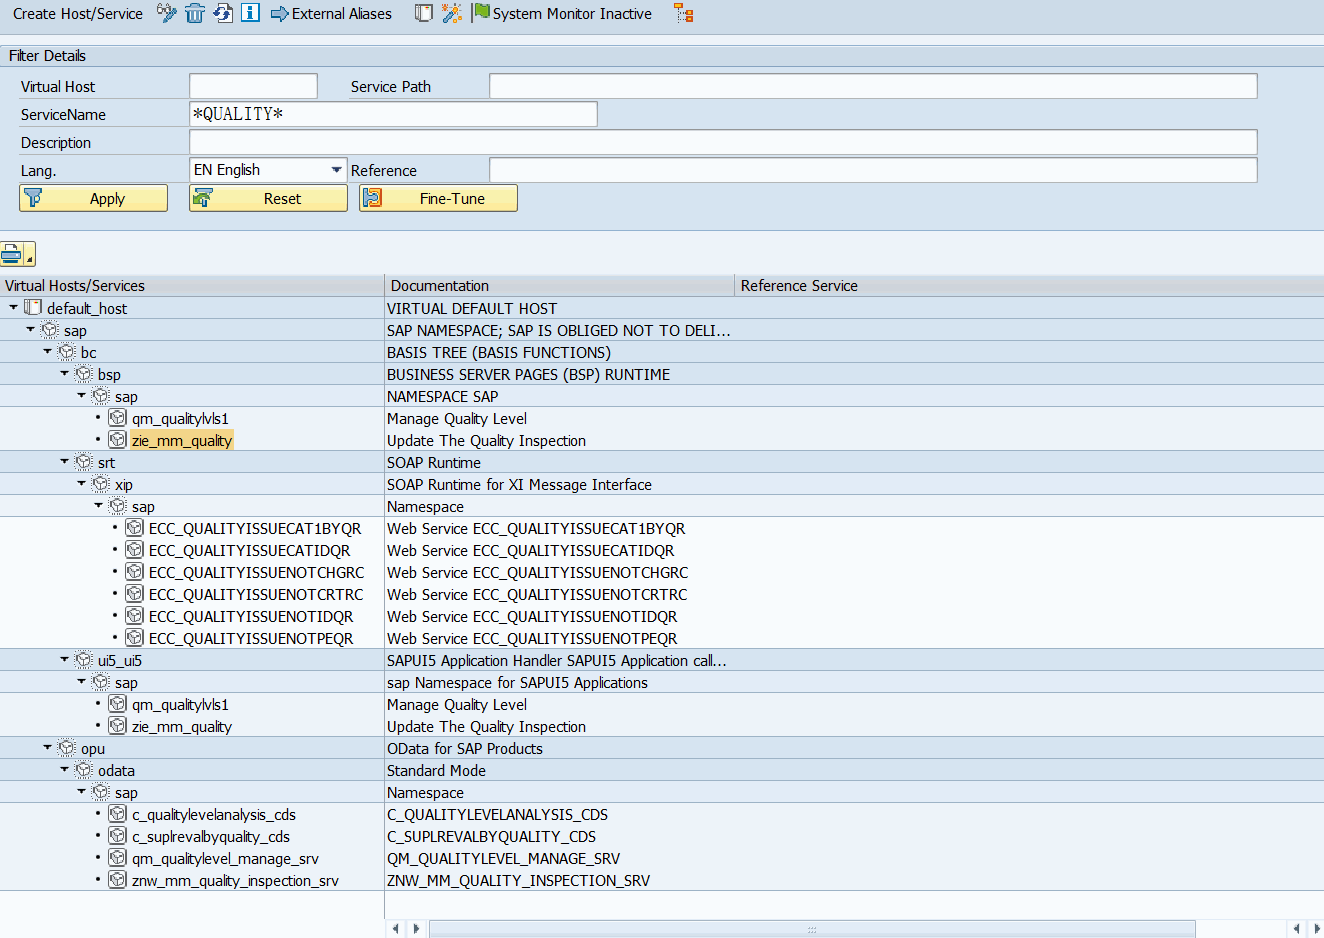Select ECC_QUALITYISSUENOTPEQR service
Viewport: 1324px width, 938px height.
point(251,639)
